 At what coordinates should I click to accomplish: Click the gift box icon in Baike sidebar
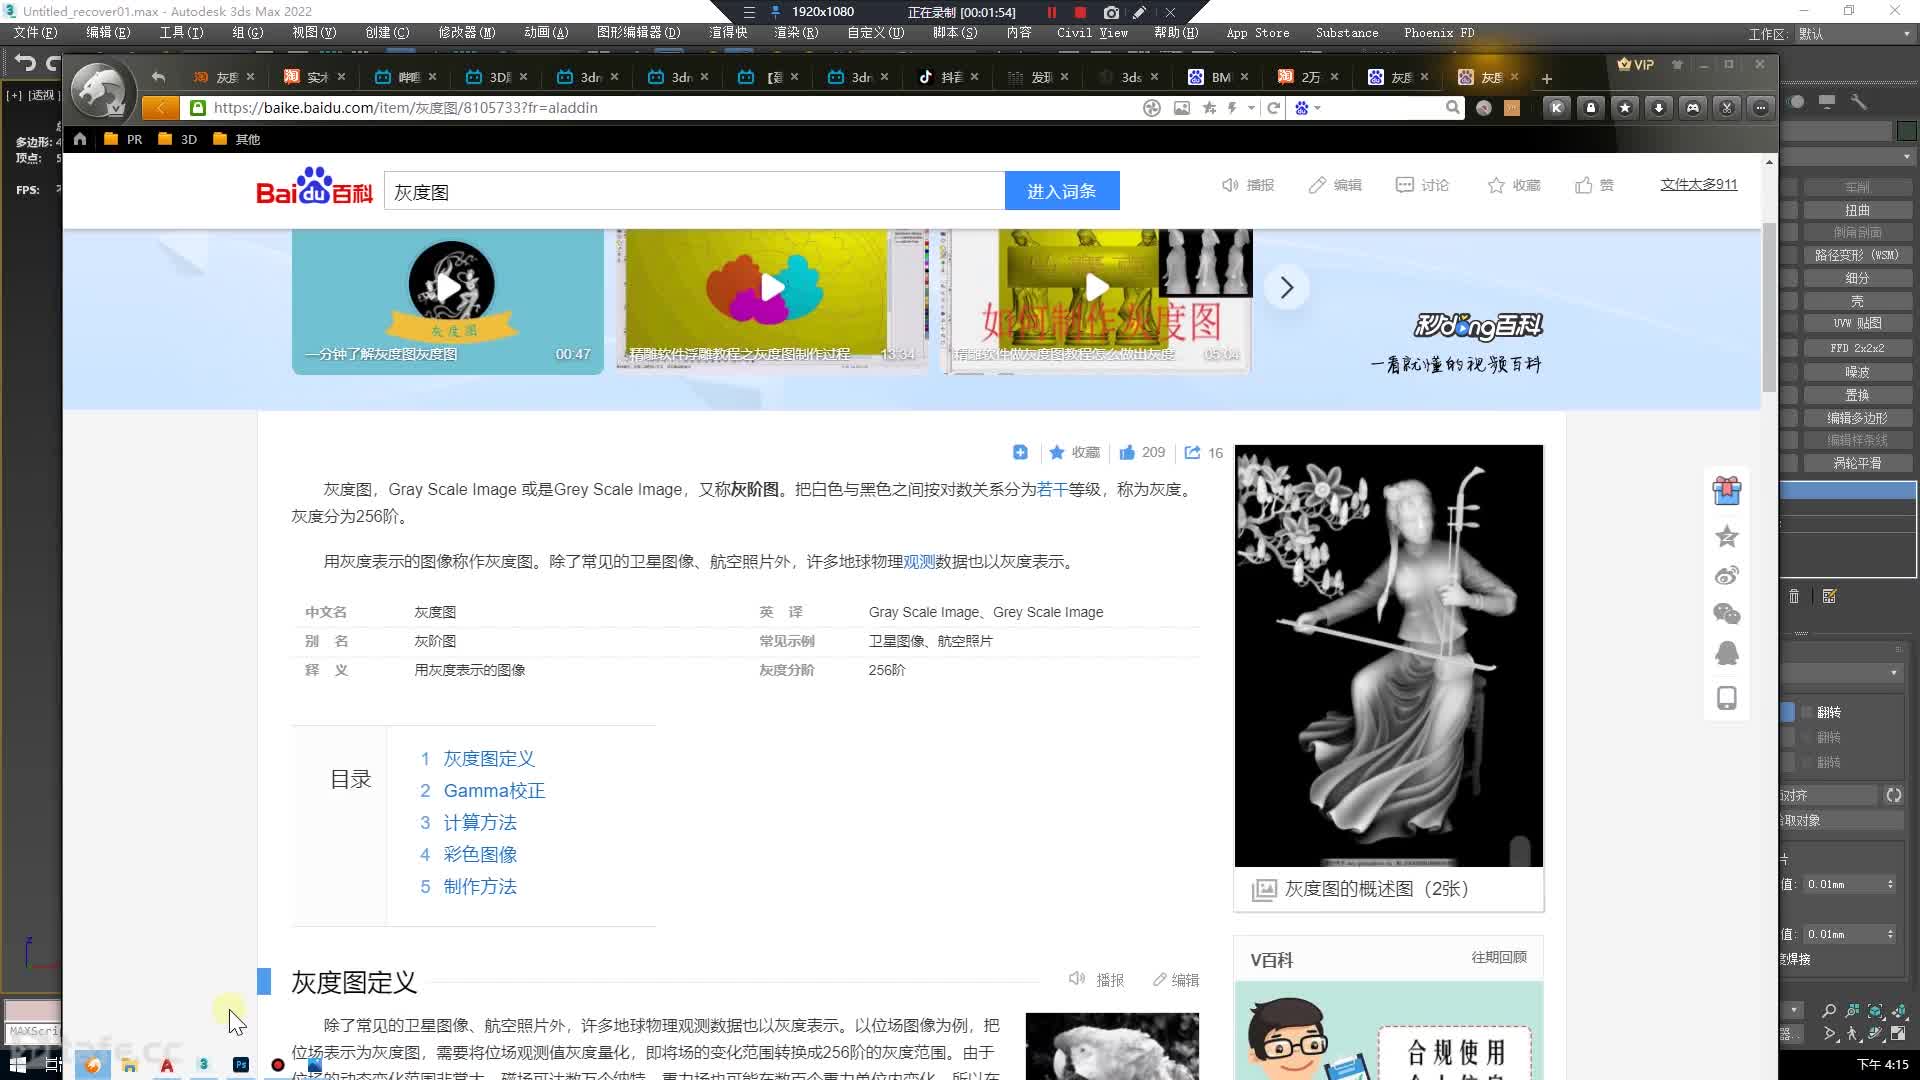tap(1727, 490)
